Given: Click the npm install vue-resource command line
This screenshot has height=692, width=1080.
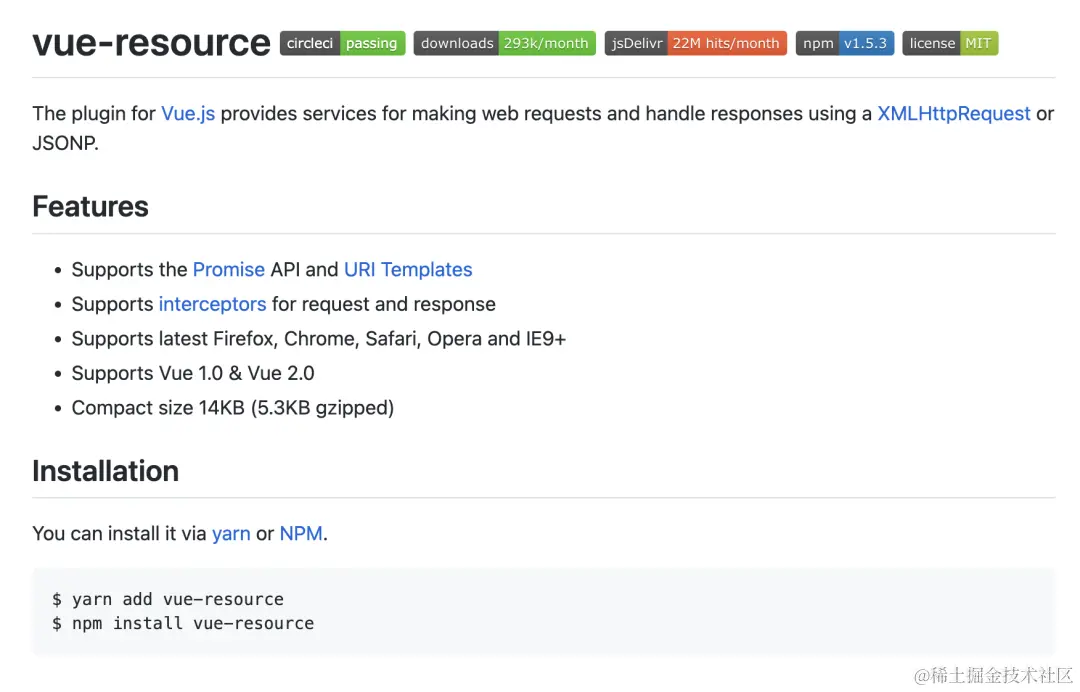Looking at the screenshot, I should point(183,624).
